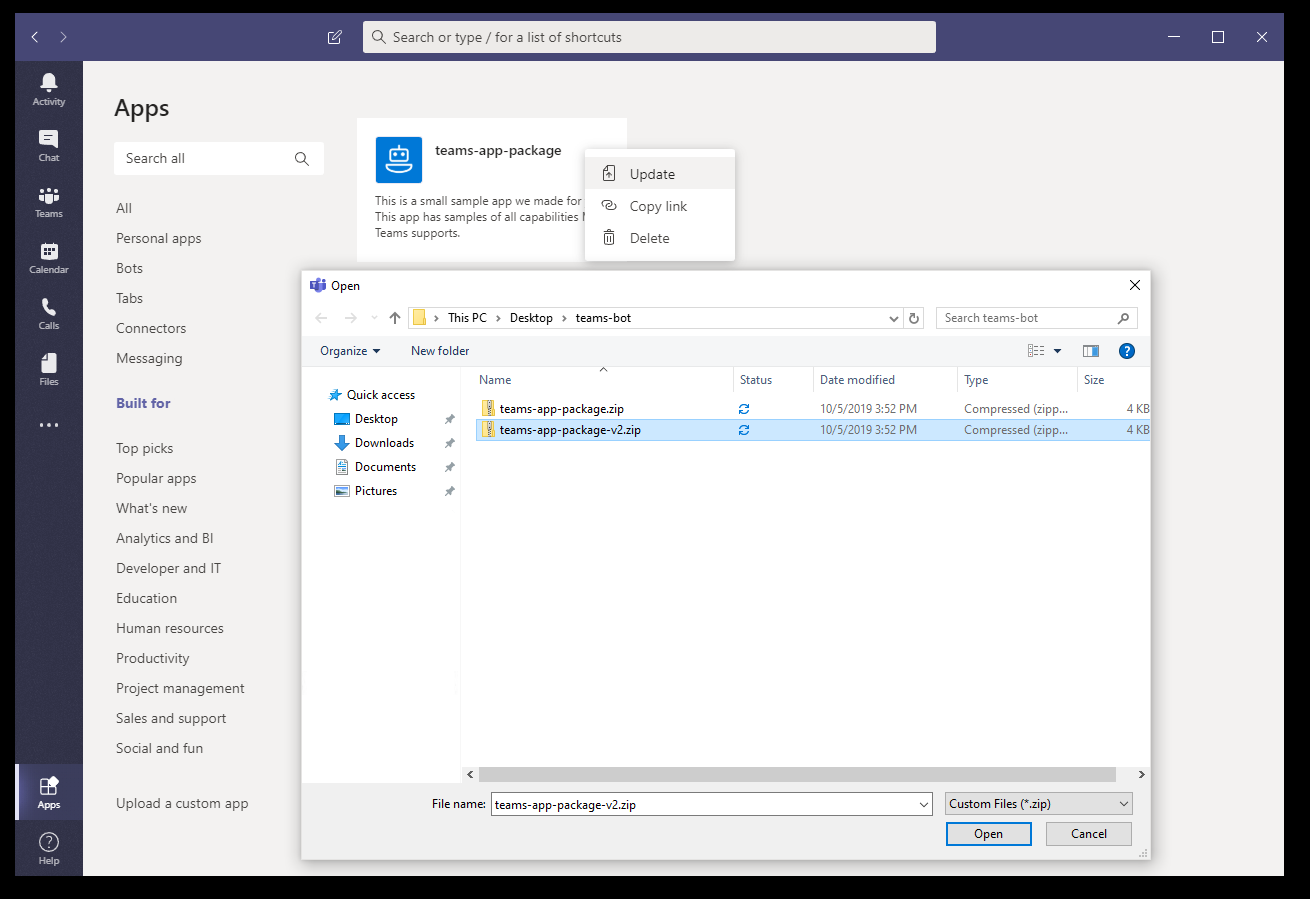1310x899 pixels.
Task: Choose Update from the context menu
Action: click(x=660, y=174)
